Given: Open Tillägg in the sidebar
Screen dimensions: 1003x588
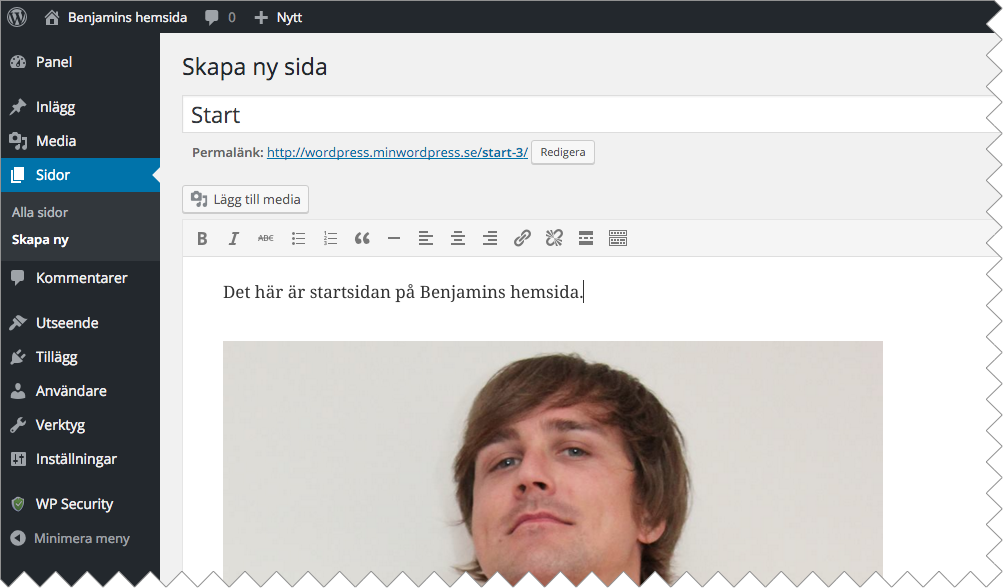Looking at the screenshot, I should (x=80, y=356).
